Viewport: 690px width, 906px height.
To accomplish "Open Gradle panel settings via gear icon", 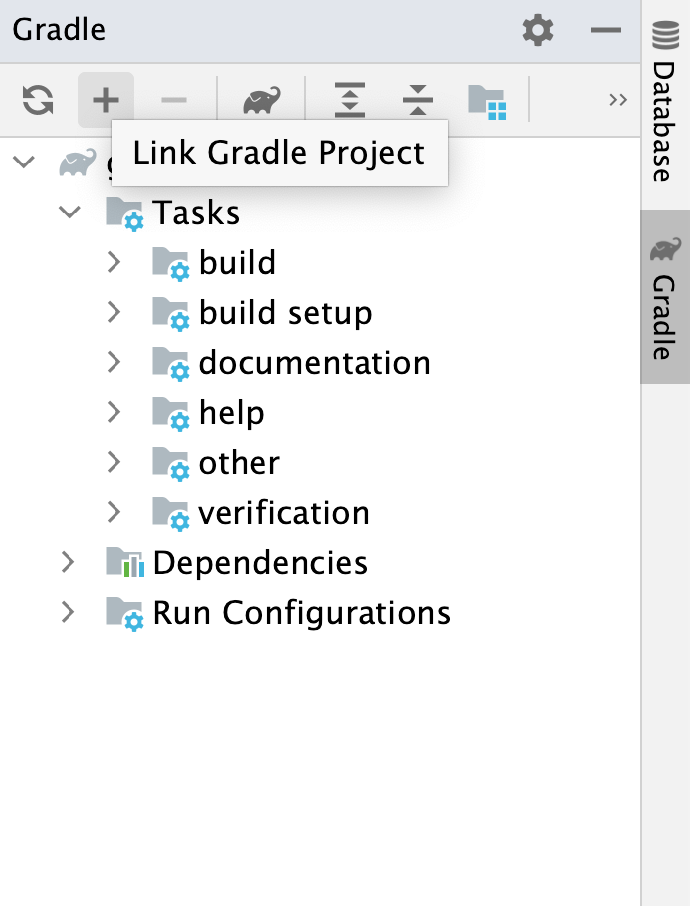I will (537, 30).
